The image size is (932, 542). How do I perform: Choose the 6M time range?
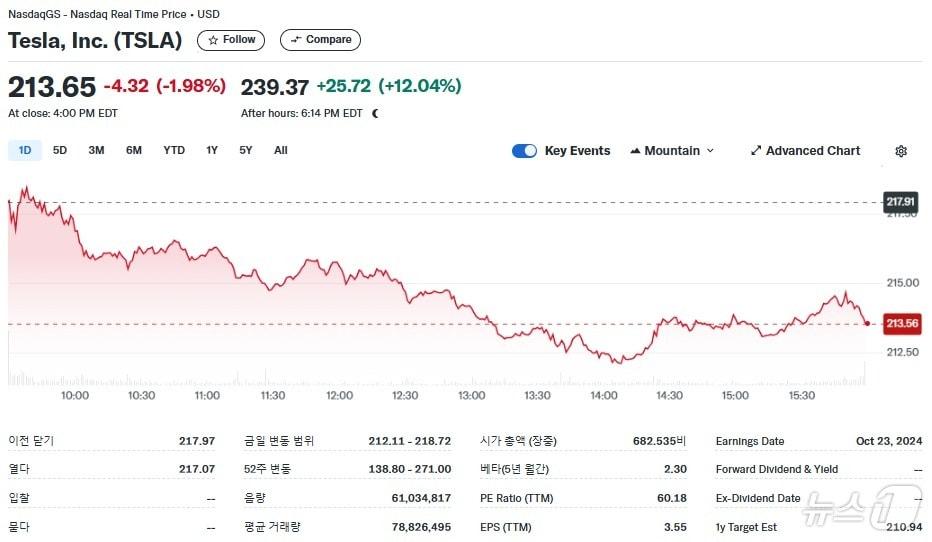point(134,151)
